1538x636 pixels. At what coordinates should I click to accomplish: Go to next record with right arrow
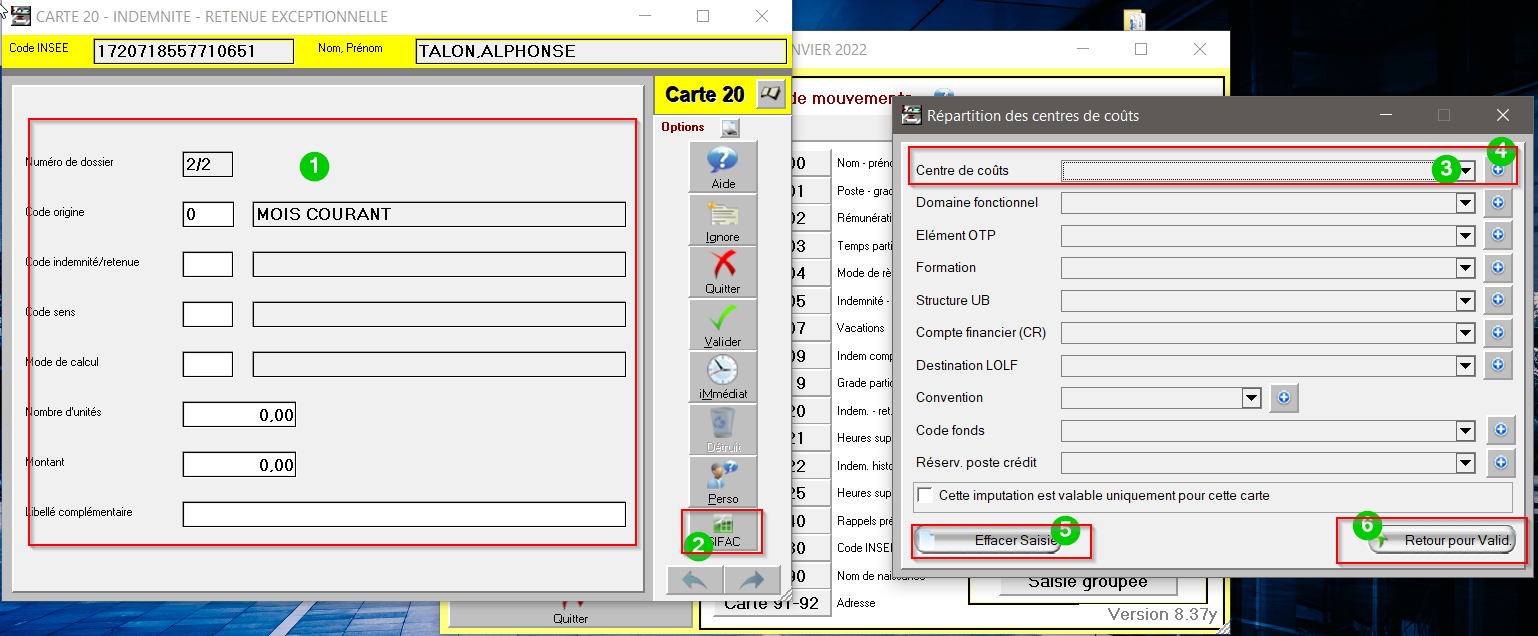click(x=751, y=580)
